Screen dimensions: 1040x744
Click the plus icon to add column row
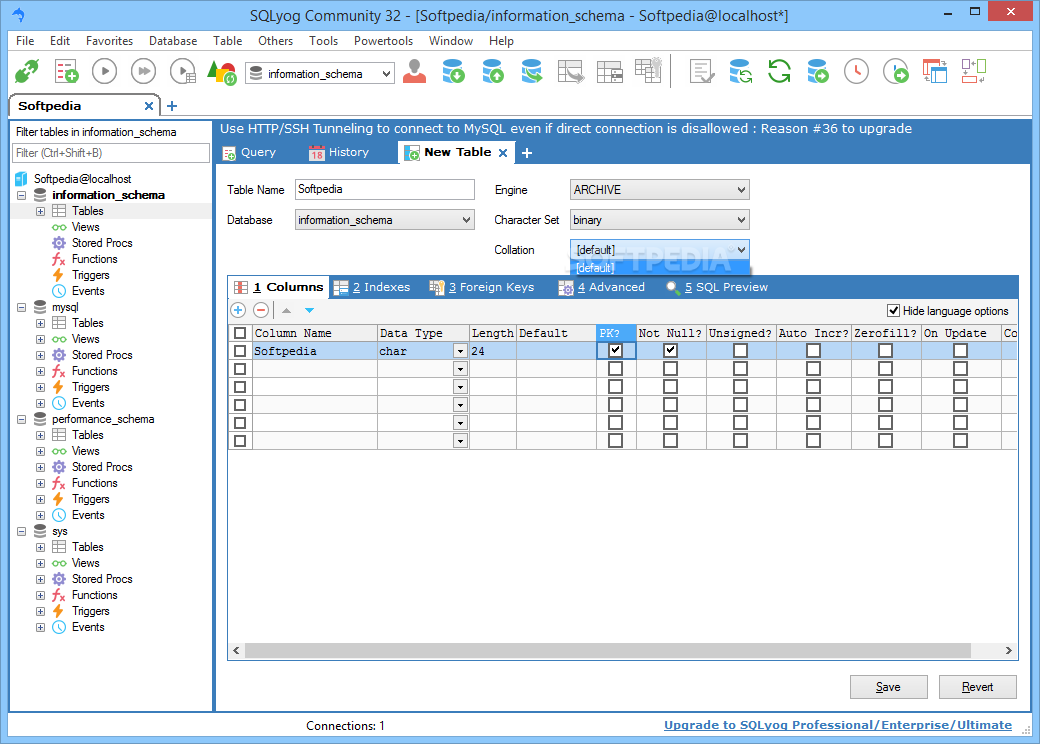click(x=238, y=310)
